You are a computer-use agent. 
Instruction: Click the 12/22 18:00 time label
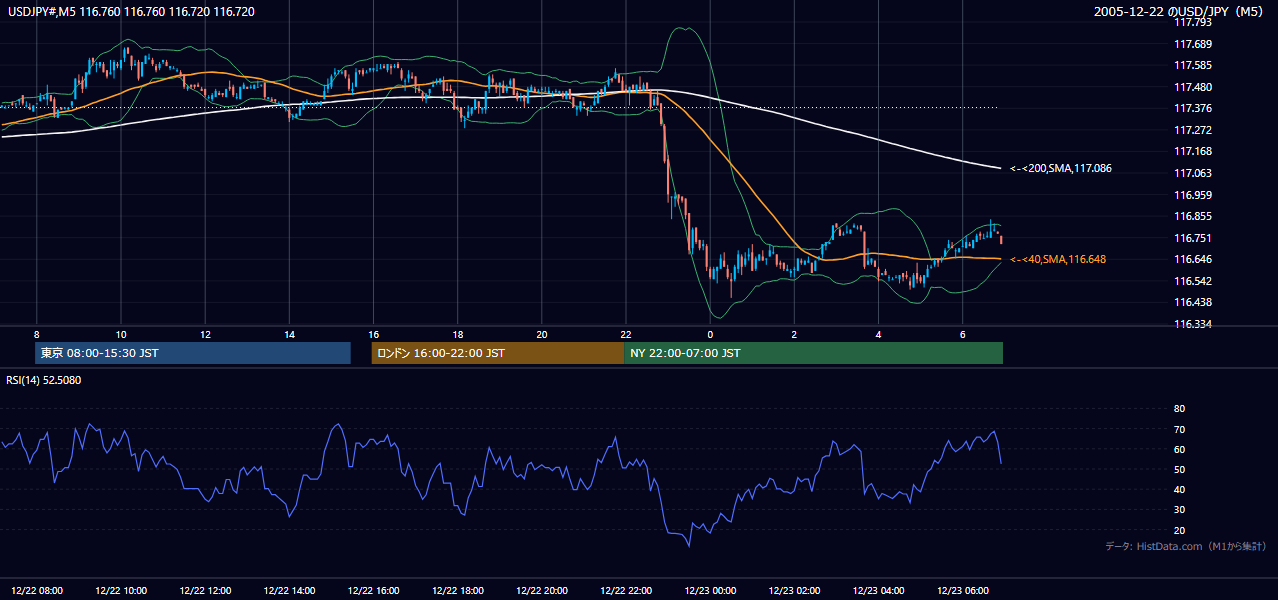coord(458,590)
